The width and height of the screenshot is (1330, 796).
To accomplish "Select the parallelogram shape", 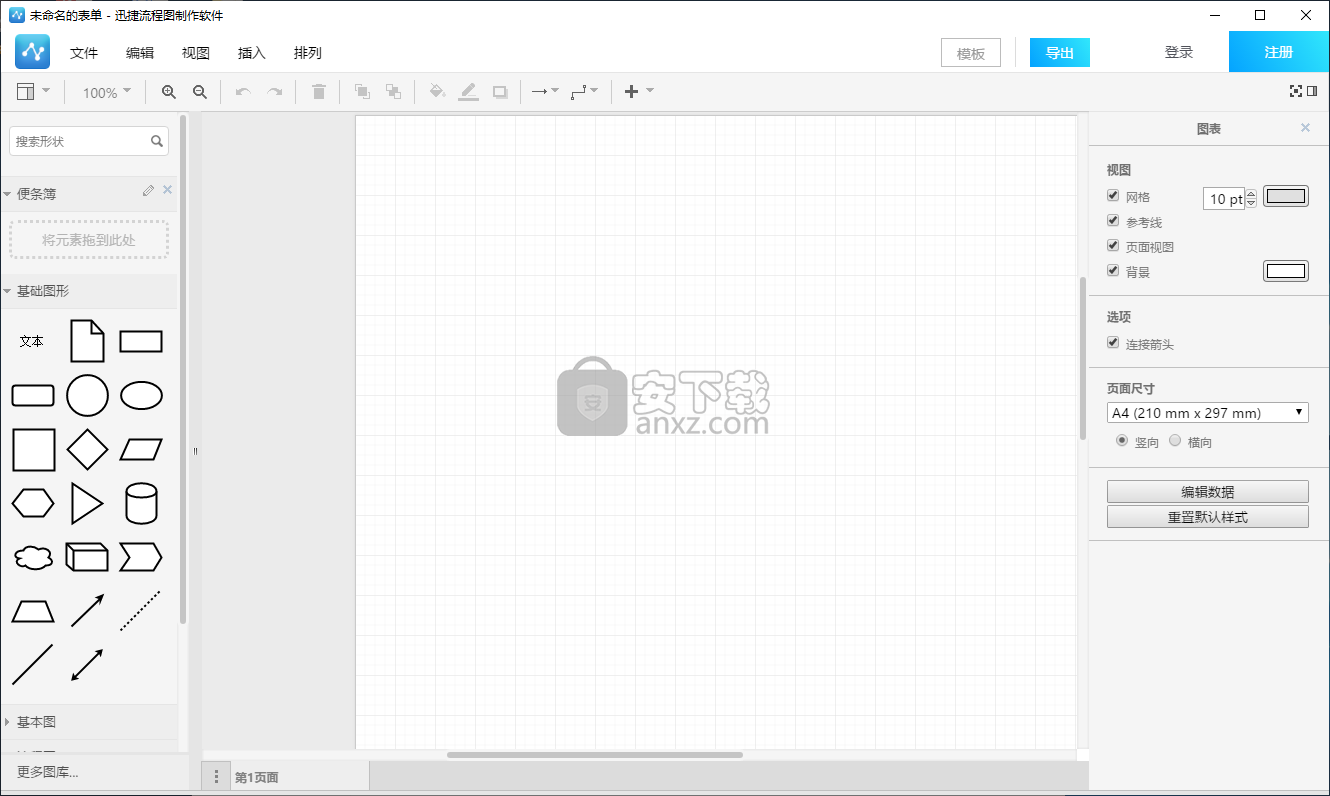I will [x=141, y=450].
